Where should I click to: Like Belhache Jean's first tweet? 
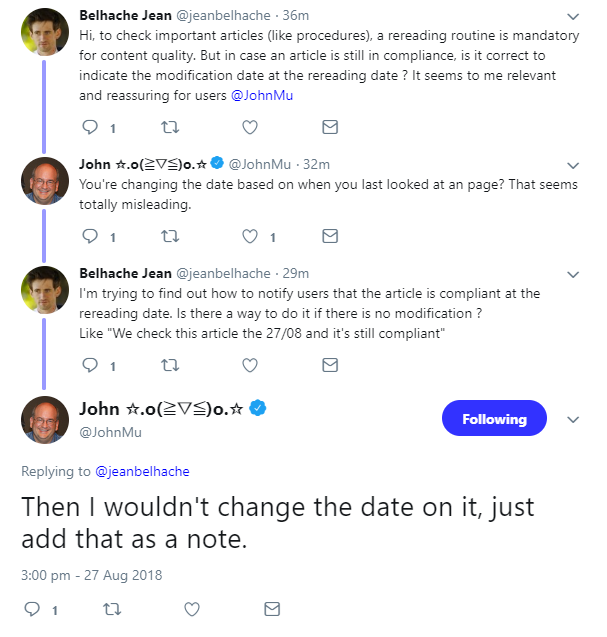250,127
